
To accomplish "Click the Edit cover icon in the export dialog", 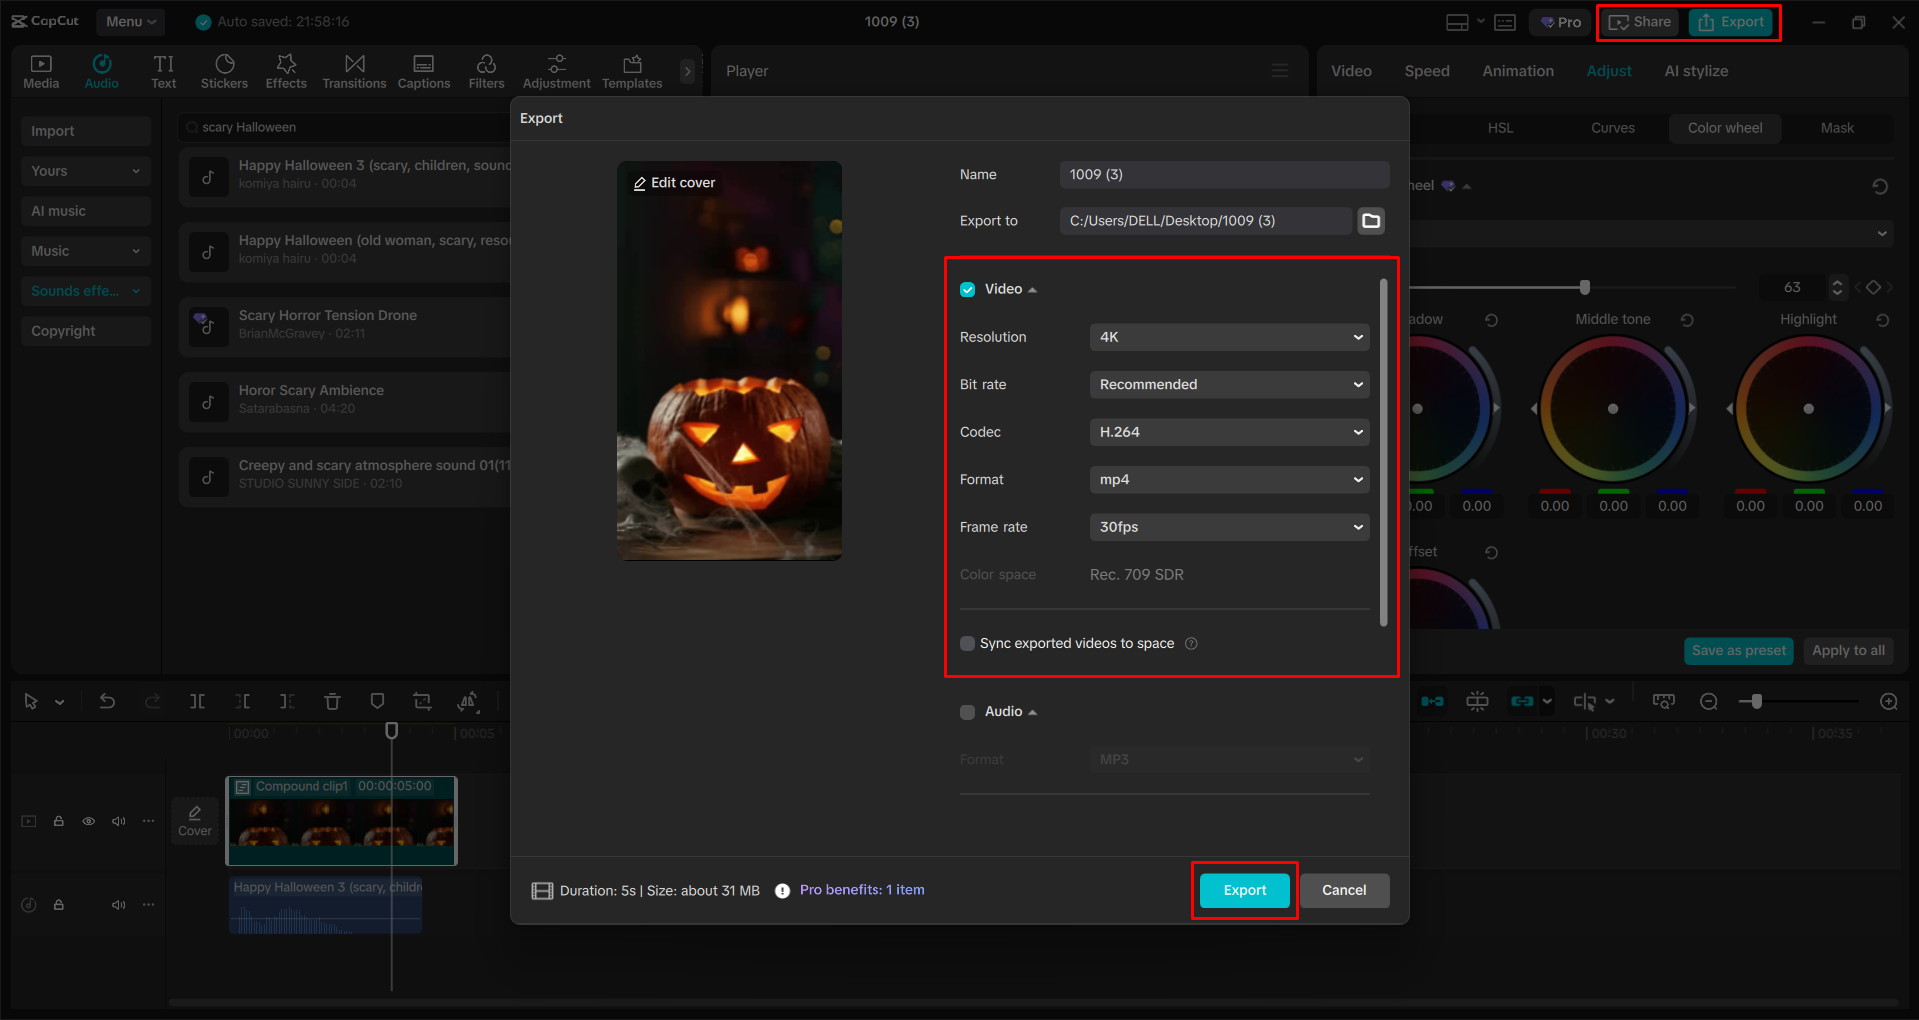I will click(x=640, y=182).
